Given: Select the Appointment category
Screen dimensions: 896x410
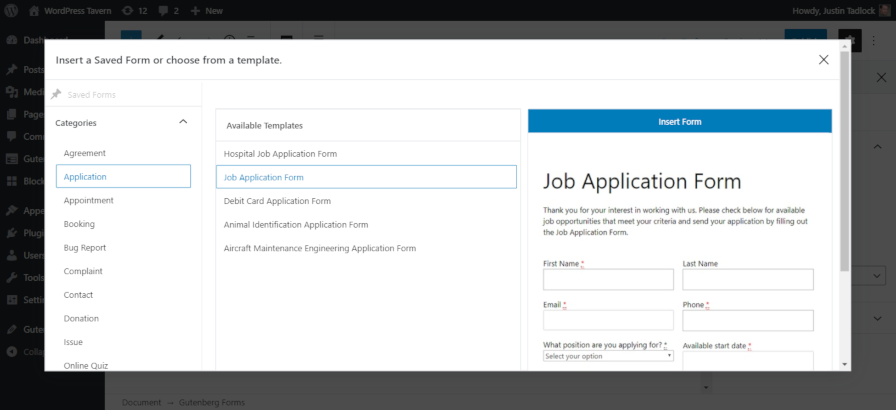Looking at the screenshot, I should [89, 200].
